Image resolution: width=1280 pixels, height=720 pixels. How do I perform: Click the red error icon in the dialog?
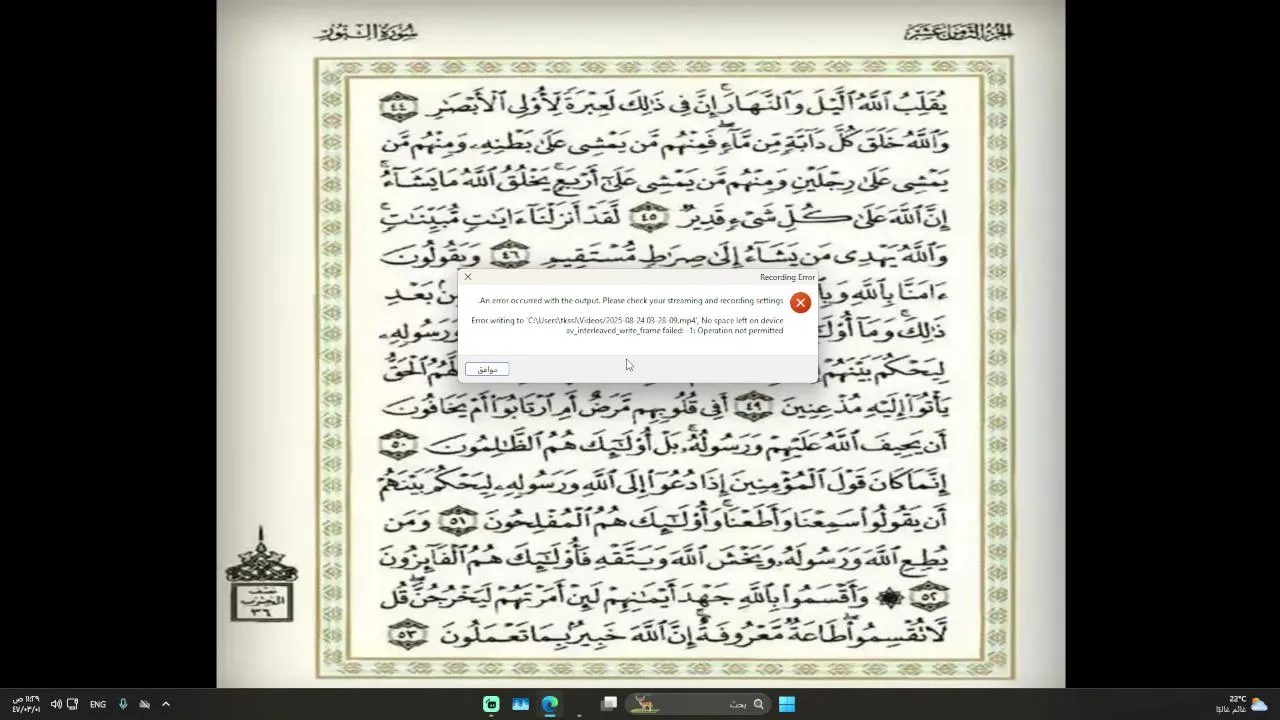tap(800, 302)
